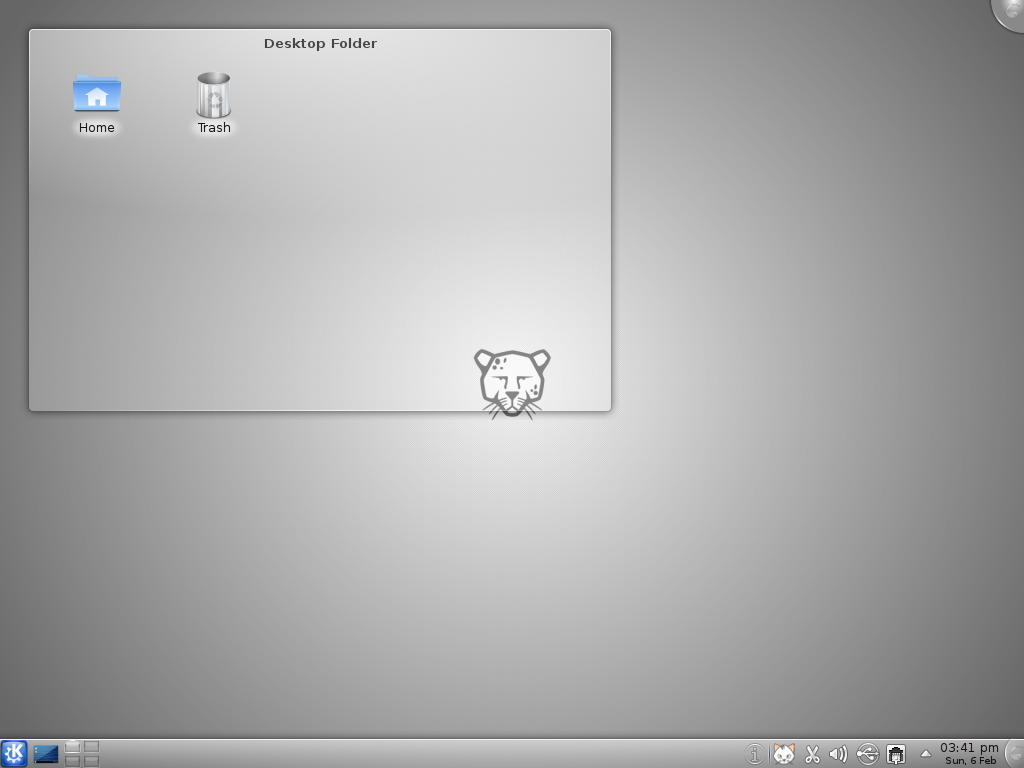This screenshot has width=1024, height=768.
Task: Switch to the top-right virtual desktop in pager
Action: point(91,747)
